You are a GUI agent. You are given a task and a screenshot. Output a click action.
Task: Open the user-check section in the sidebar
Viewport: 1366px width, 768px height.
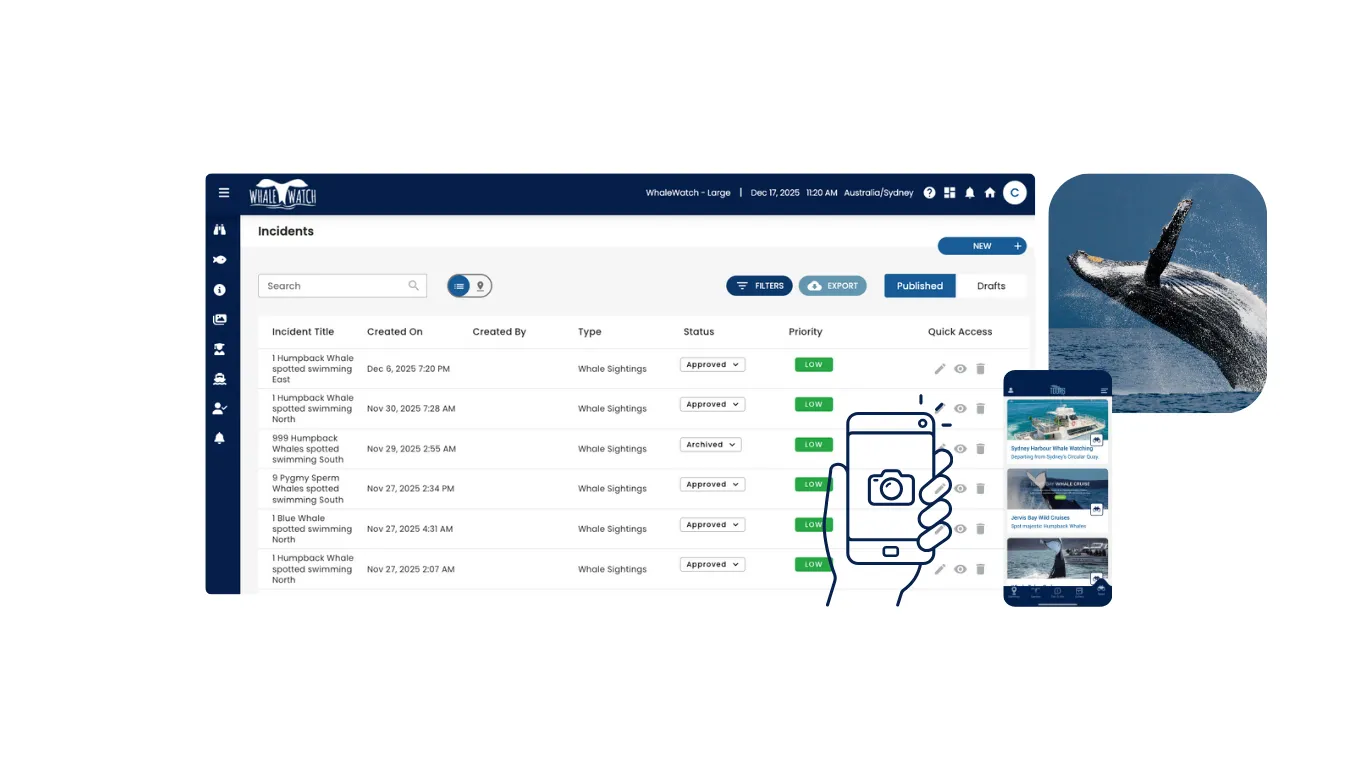[x=220, y=409]
